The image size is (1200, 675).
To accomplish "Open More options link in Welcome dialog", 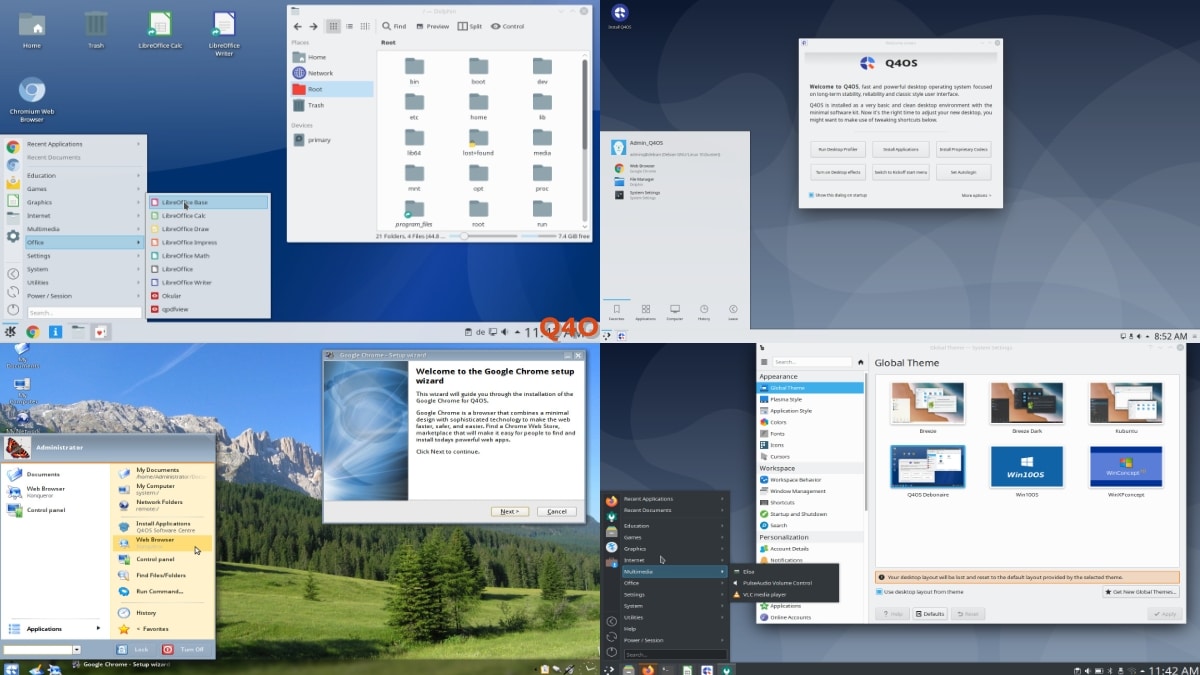I will [976, 195].
